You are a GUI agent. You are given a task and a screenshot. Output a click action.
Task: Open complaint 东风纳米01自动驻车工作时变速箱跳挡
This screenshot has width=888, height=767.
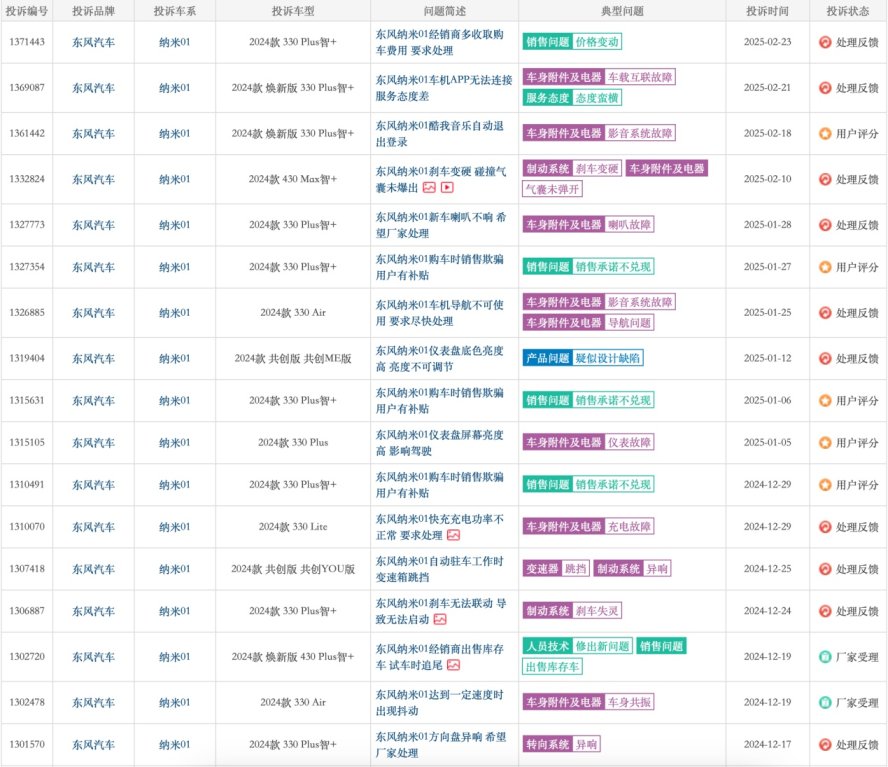(439, 569)
